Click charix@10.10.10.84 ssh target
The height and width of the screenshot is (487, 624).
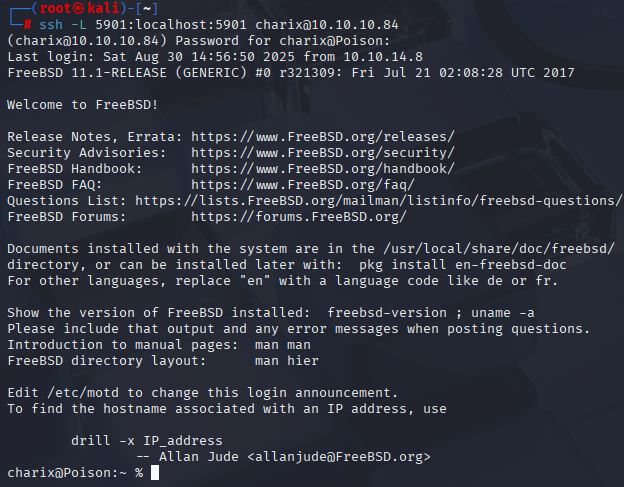pos(327,25)
